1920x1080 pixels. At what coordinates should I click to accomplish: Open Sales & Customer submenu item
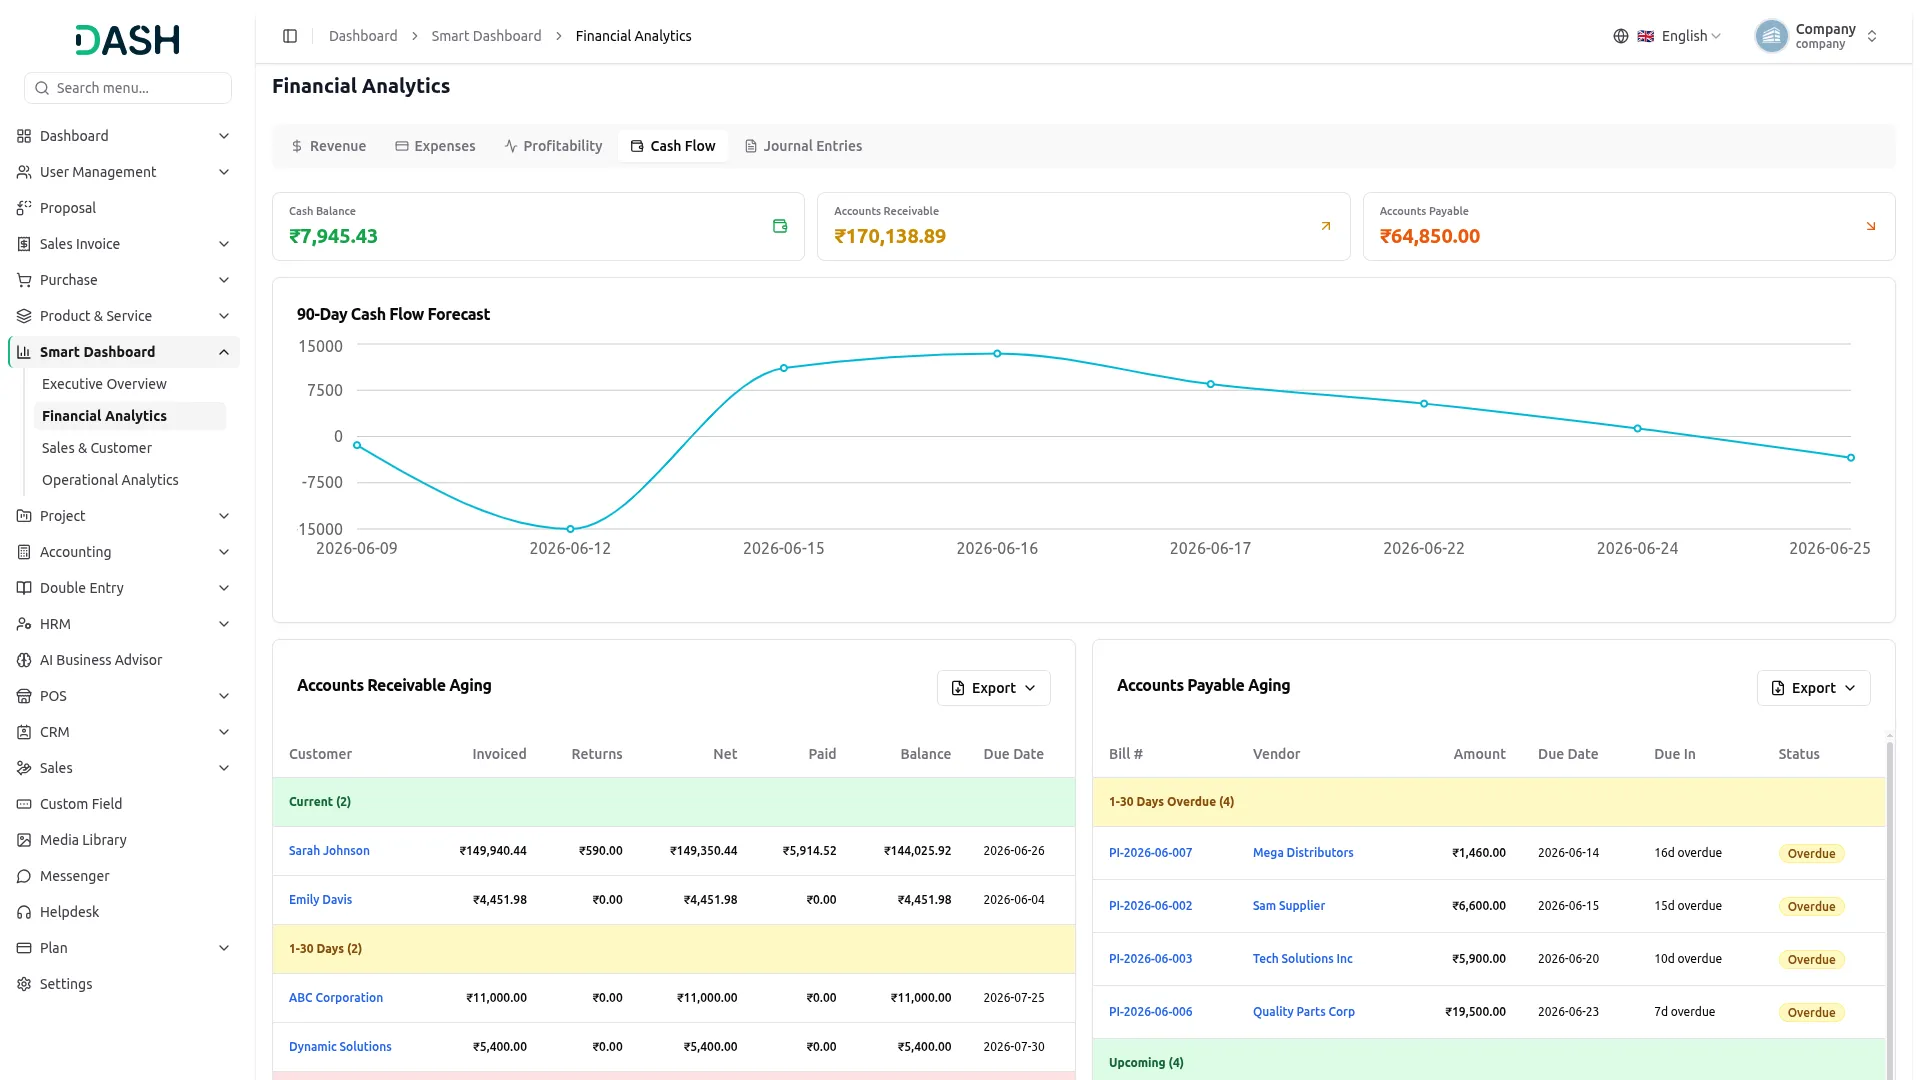click(97, 448)
